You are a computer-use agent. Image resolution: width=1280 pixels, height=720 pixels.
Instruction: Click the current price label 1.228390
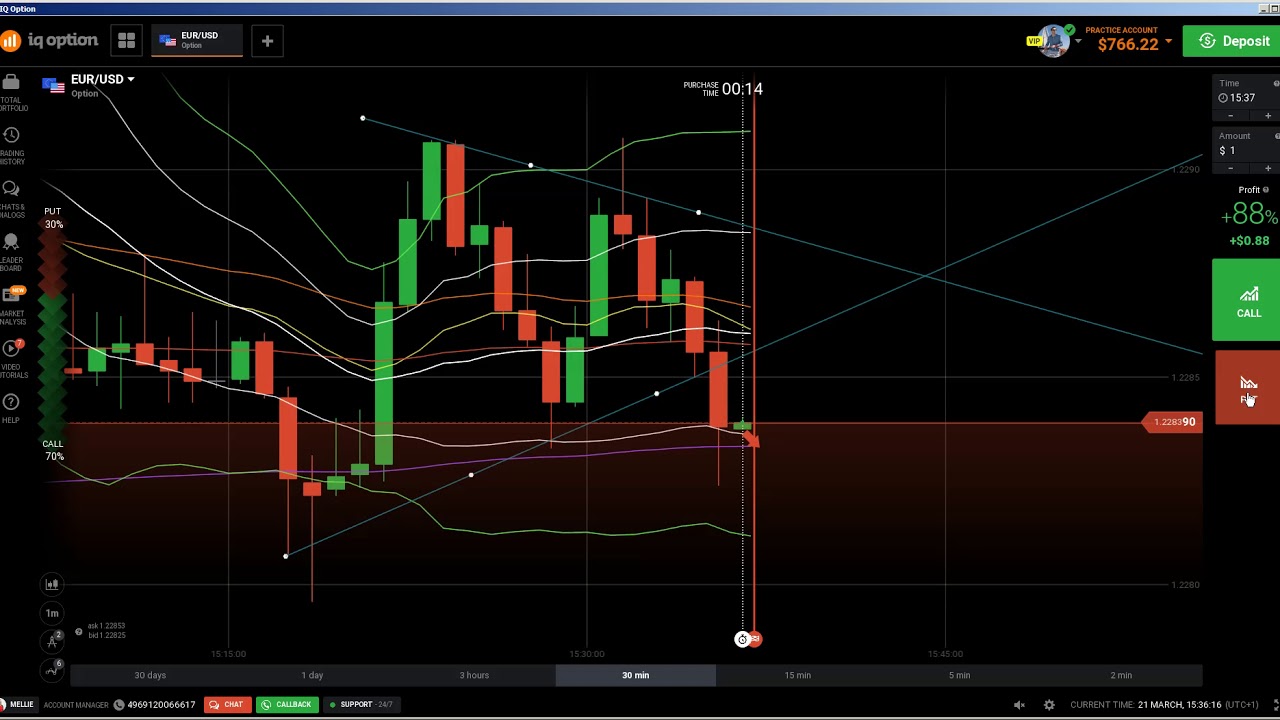1175,422
